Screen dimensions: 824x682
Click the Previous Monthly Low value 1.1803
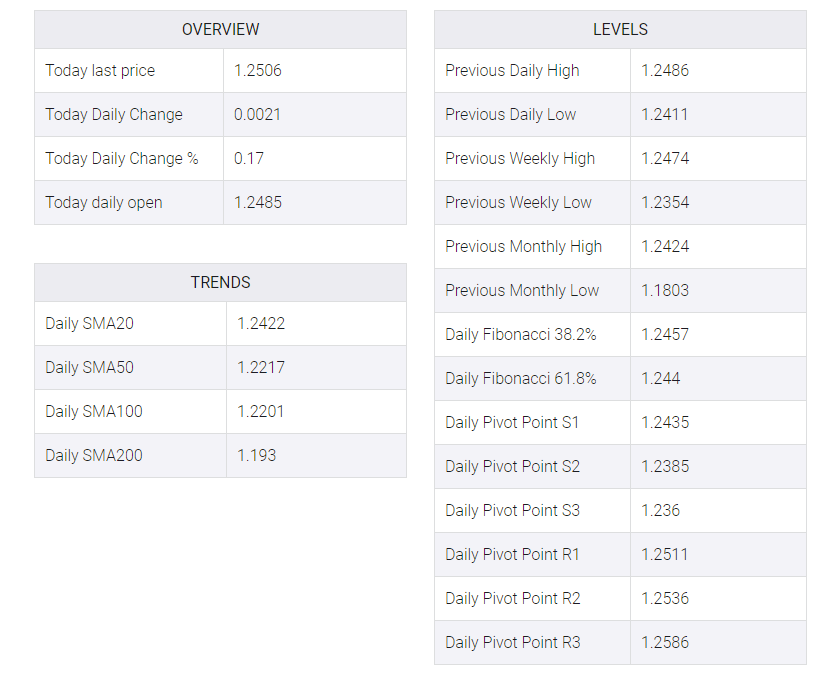click(665, 290)
